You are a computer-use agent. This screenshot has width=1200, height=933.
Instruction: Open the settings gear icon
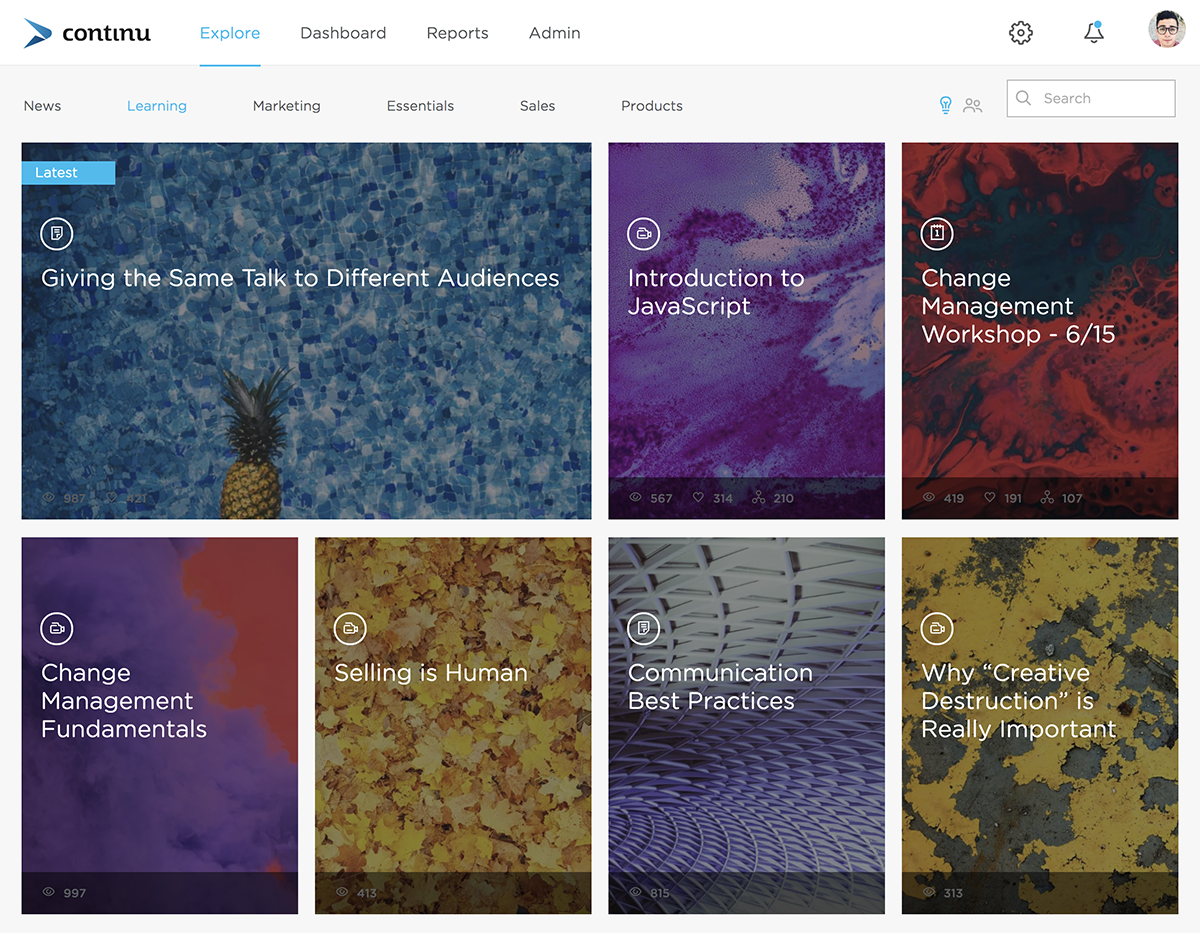[1020, 33]
